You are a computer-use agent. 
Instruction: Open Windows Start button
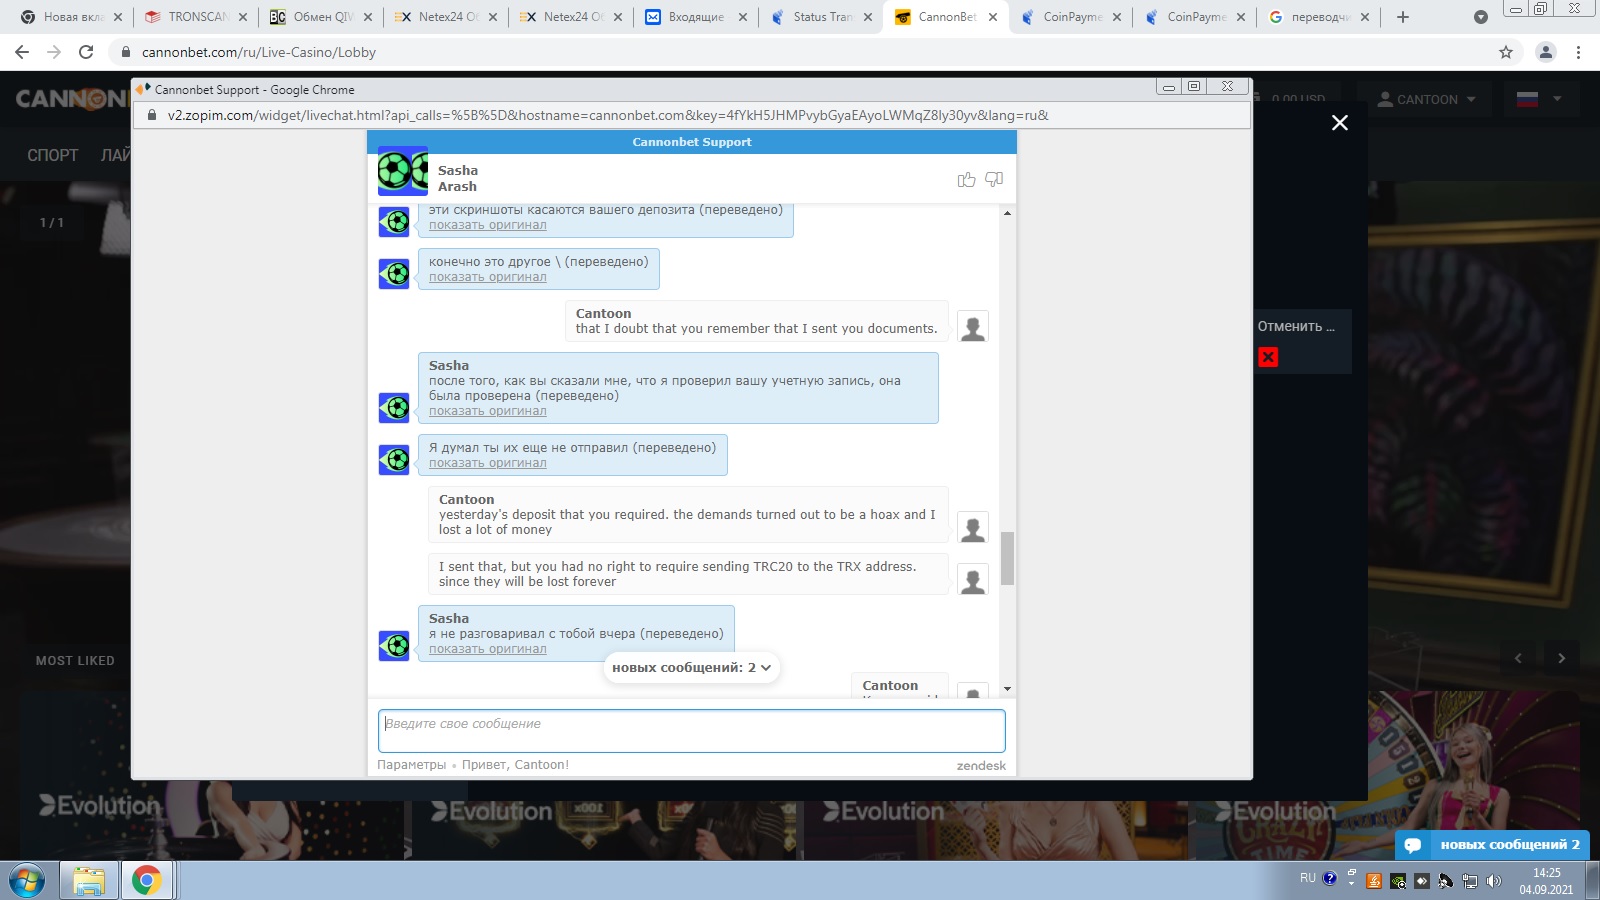[27, 881]
